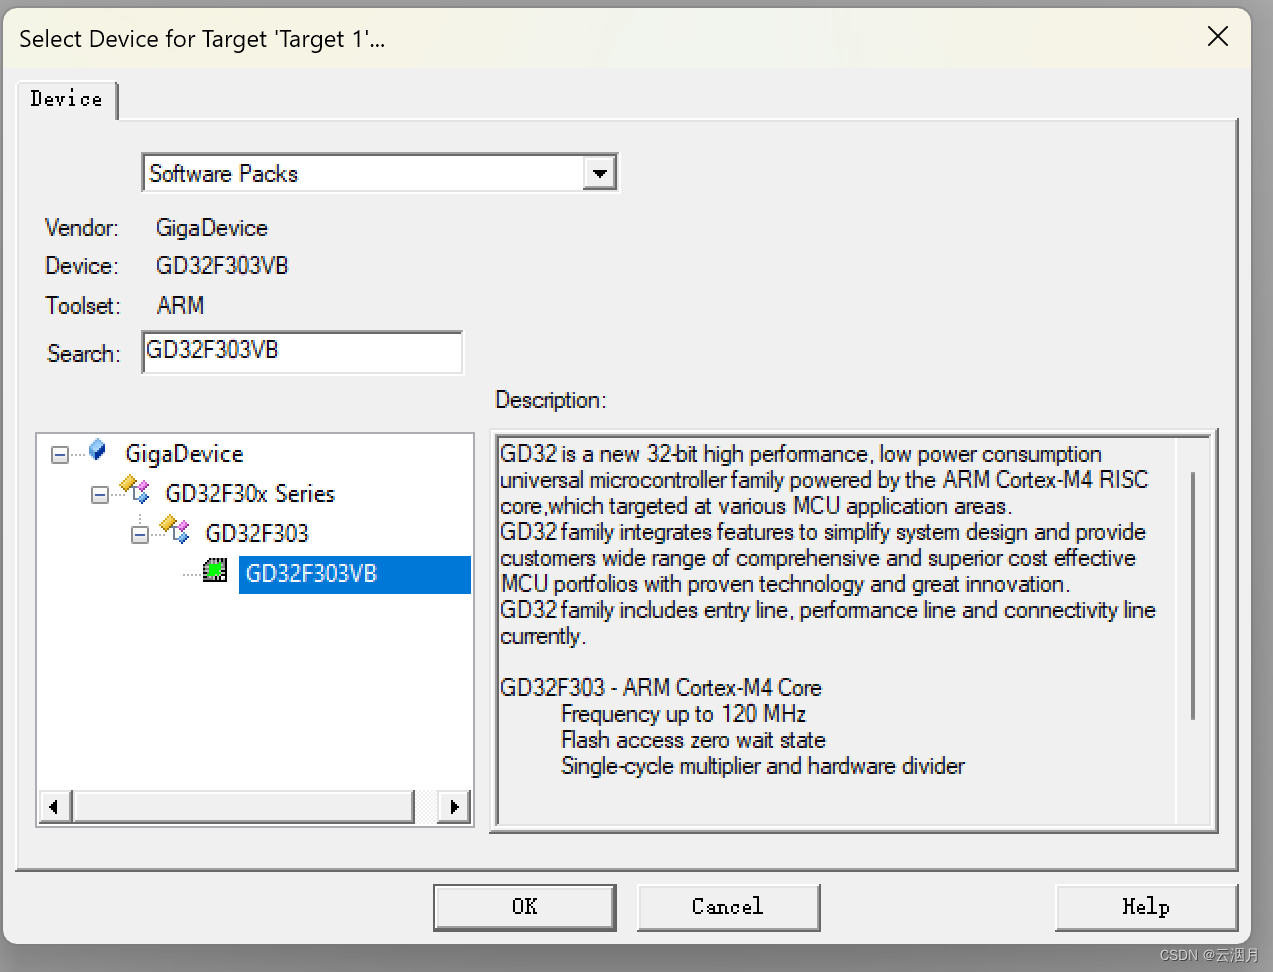Click the GigaDevice vendor value text
Viewport: 1273px width, 972px height.
[212, 228]
